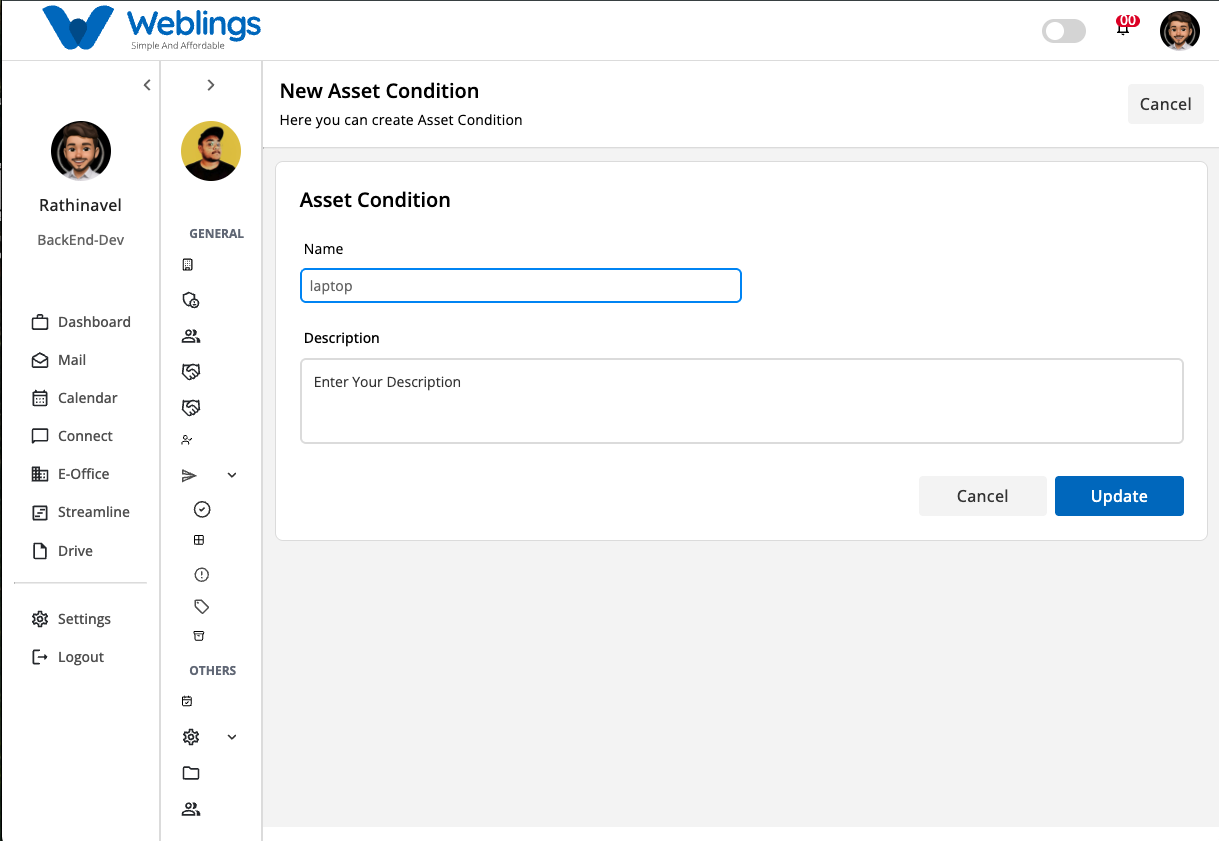Expand the chevron beside the paper plane icon
The height and width of the screenshot is (841, 1219).
[x=232, y=475]
